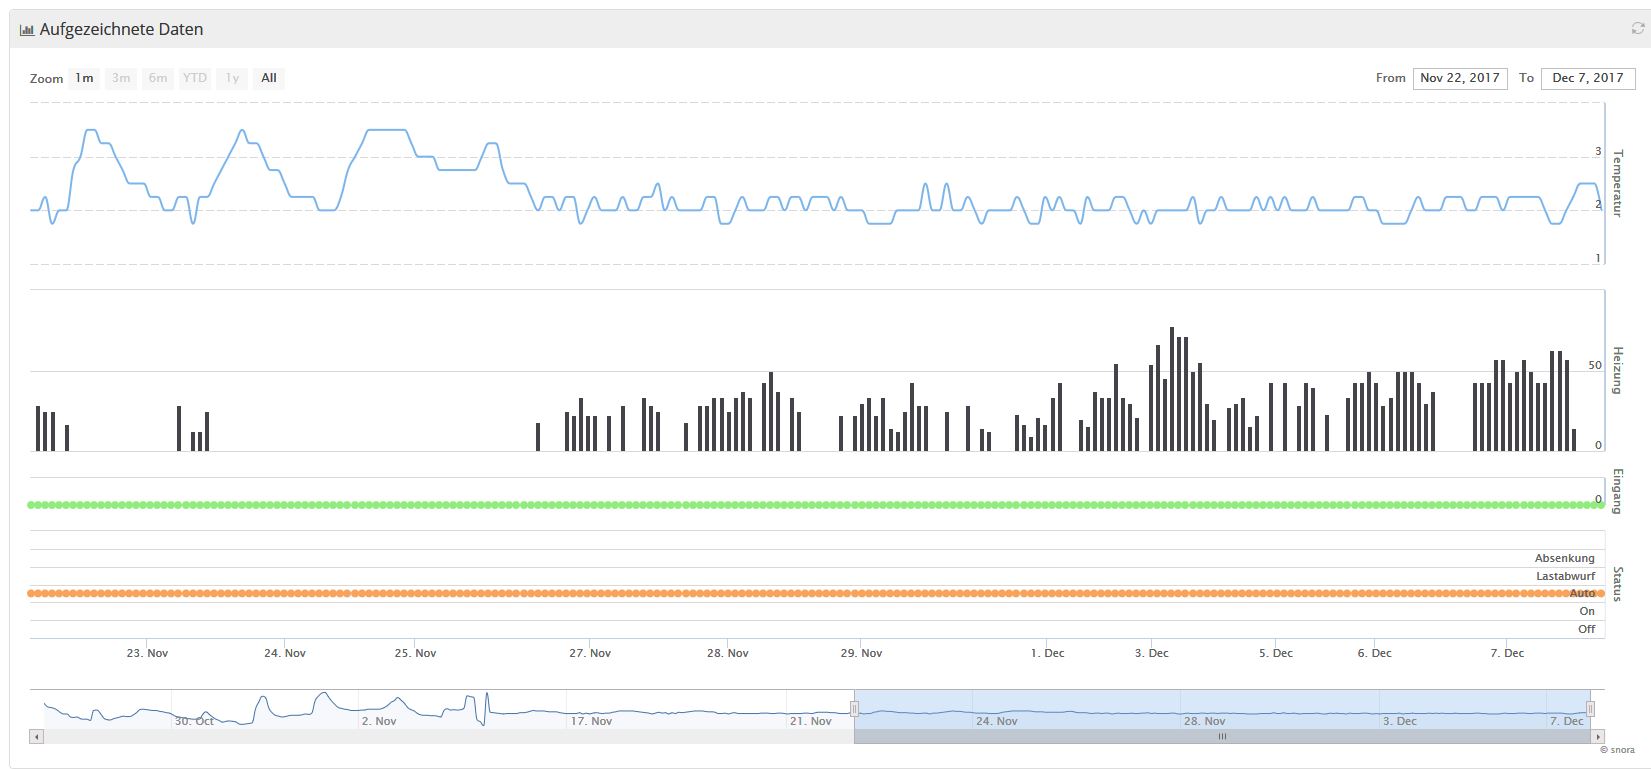This screenshot has height=770, width=1651.
Task: Click the 1. Dec axis date label
Action: click(1048, 653)
